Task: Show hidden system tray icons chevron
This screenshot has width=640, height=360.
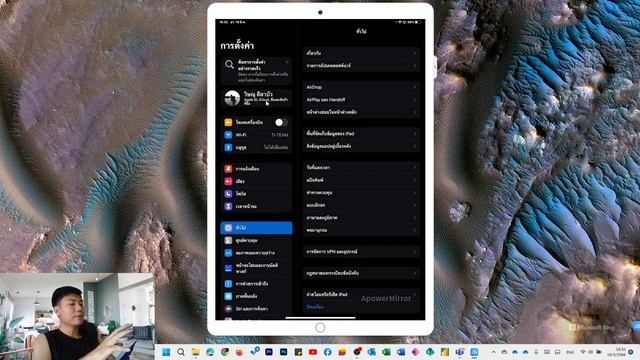Action: (x=493, y=352)
